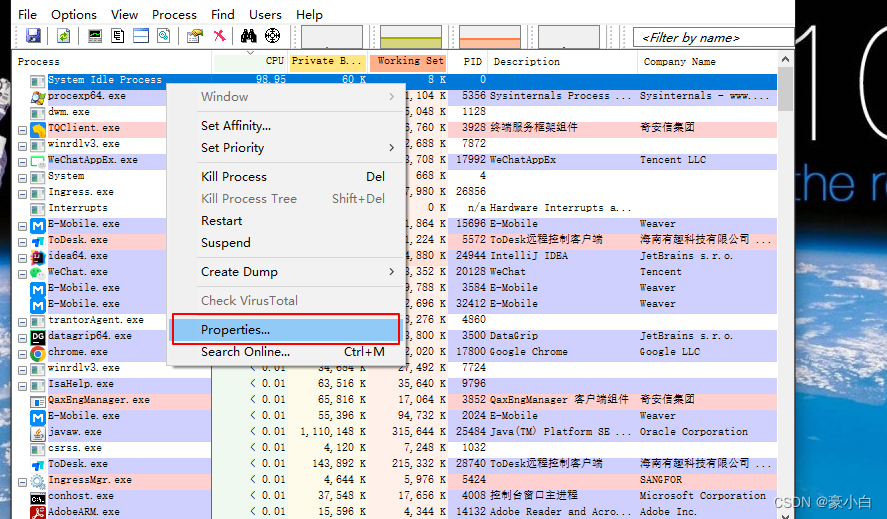
Task: Click the CPU usage mini graph
Action: point(332,37)
